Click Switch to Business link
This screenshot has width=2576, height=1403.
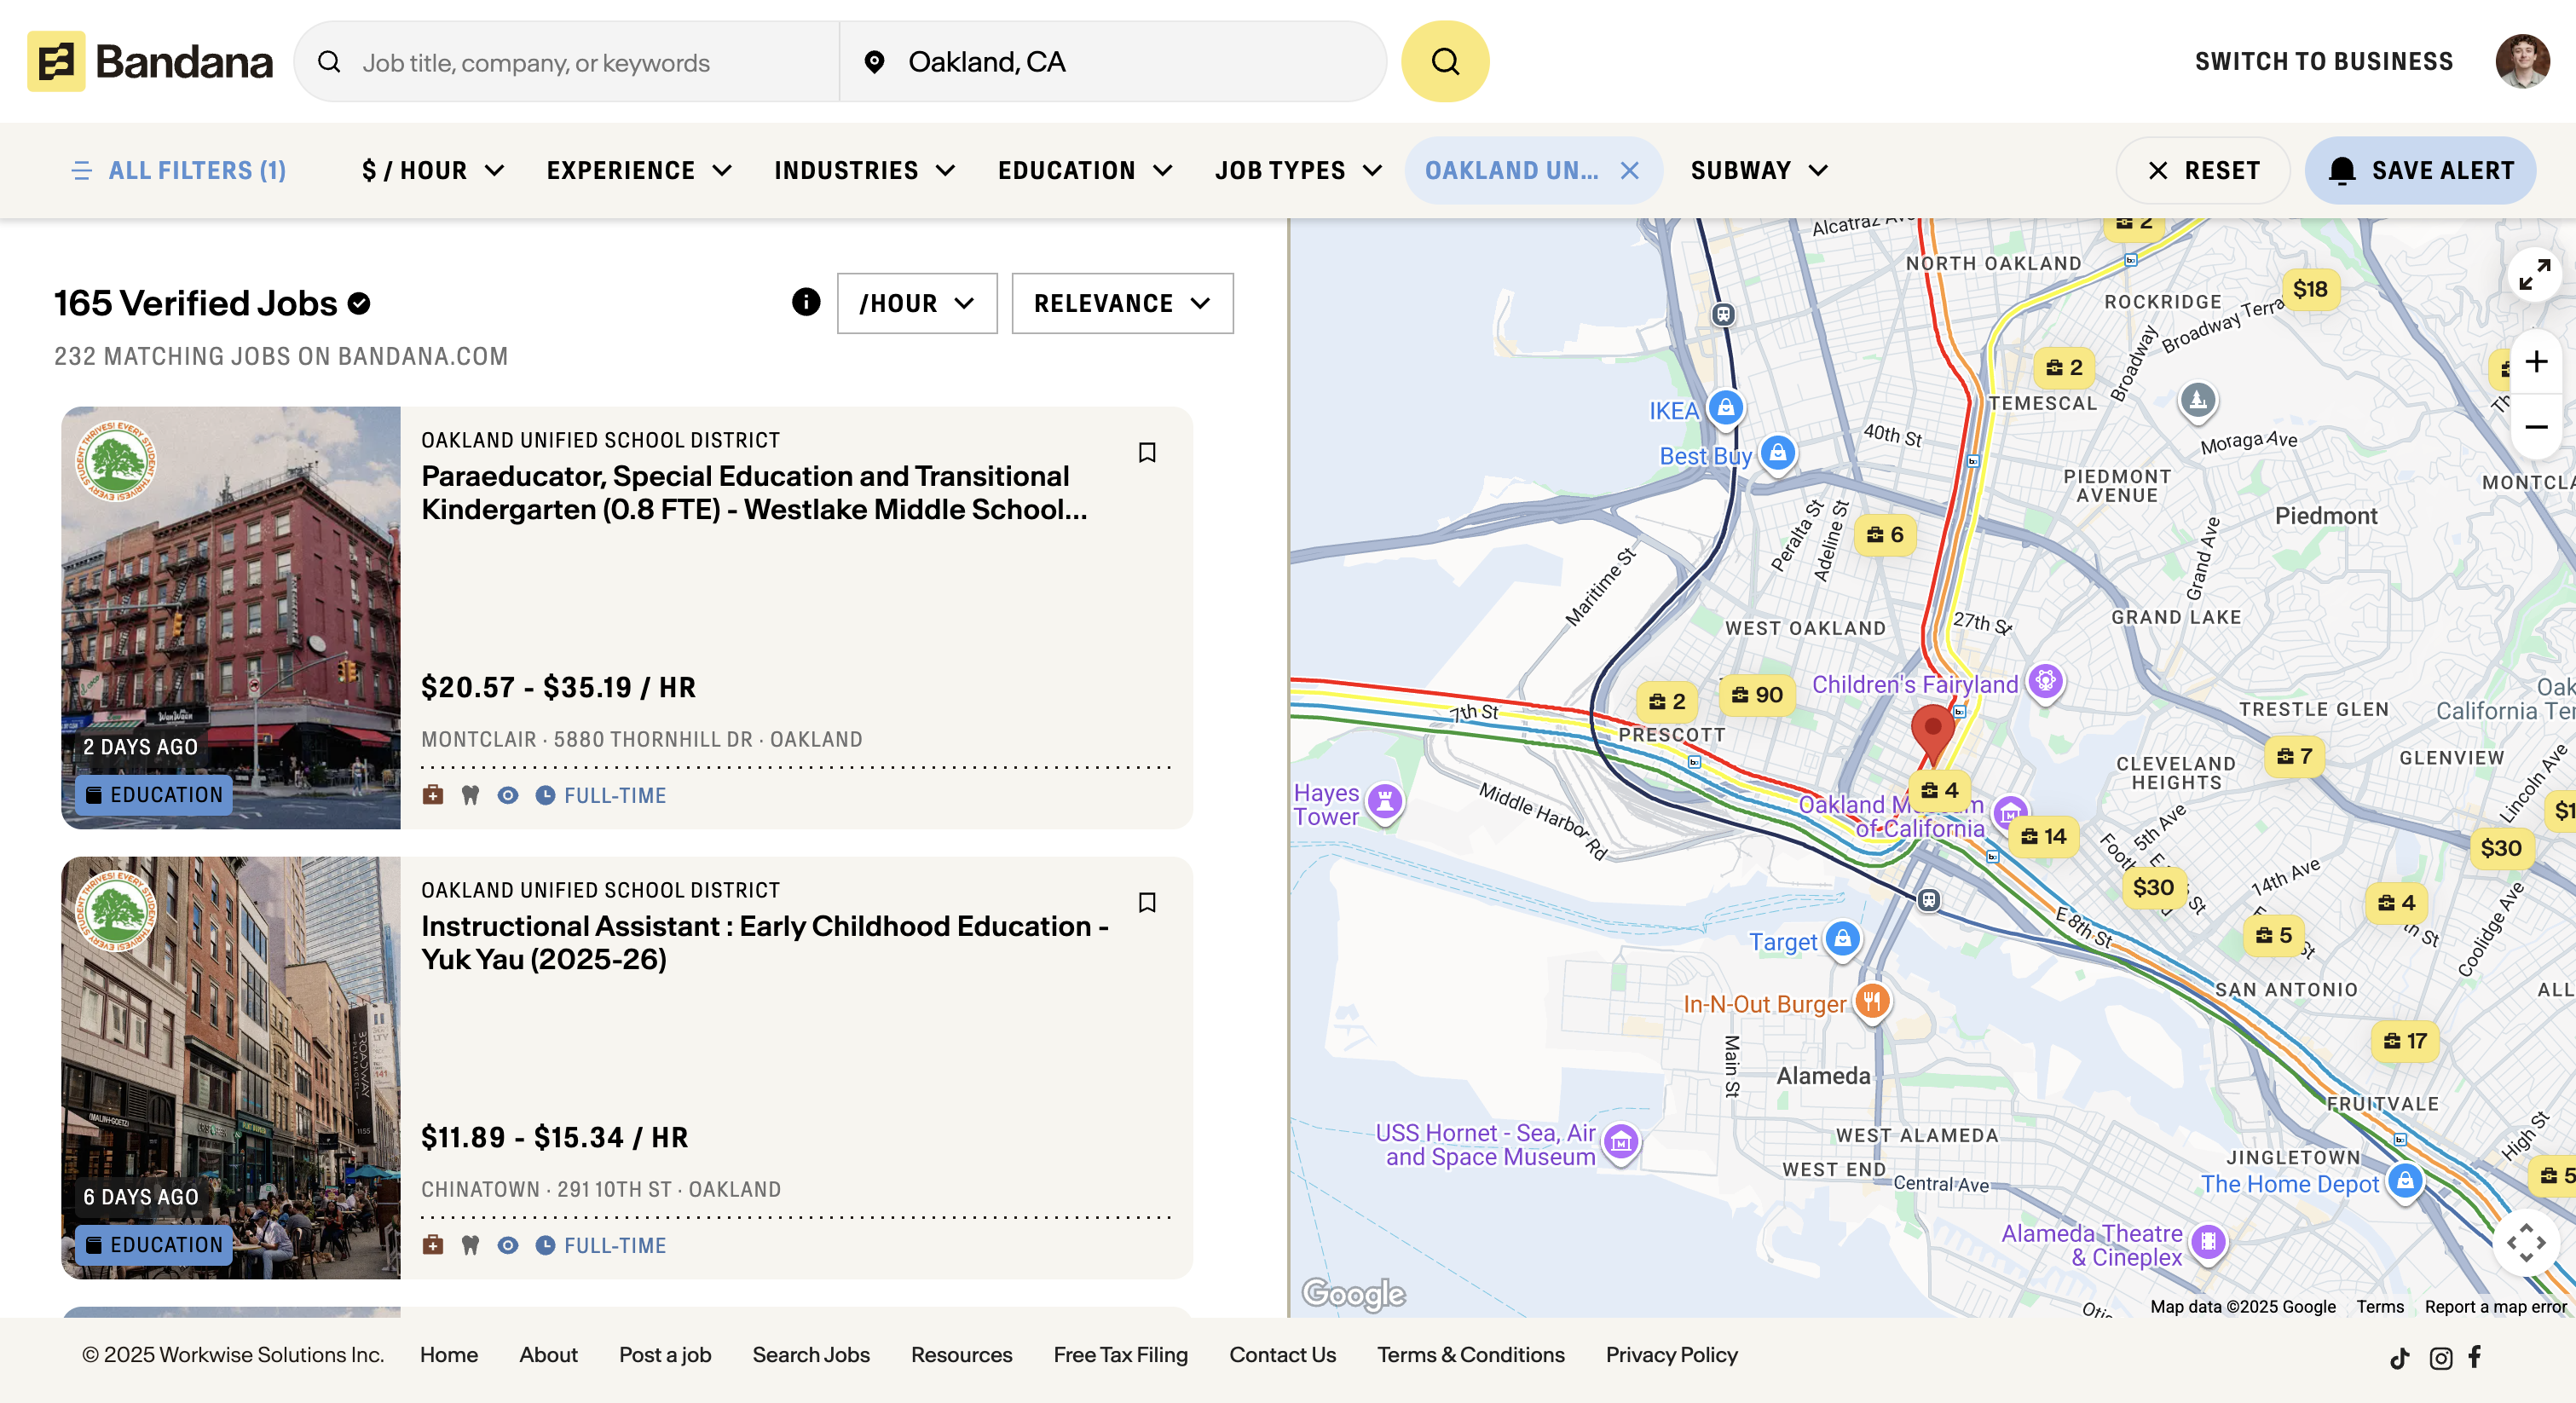coord(2324,62)
